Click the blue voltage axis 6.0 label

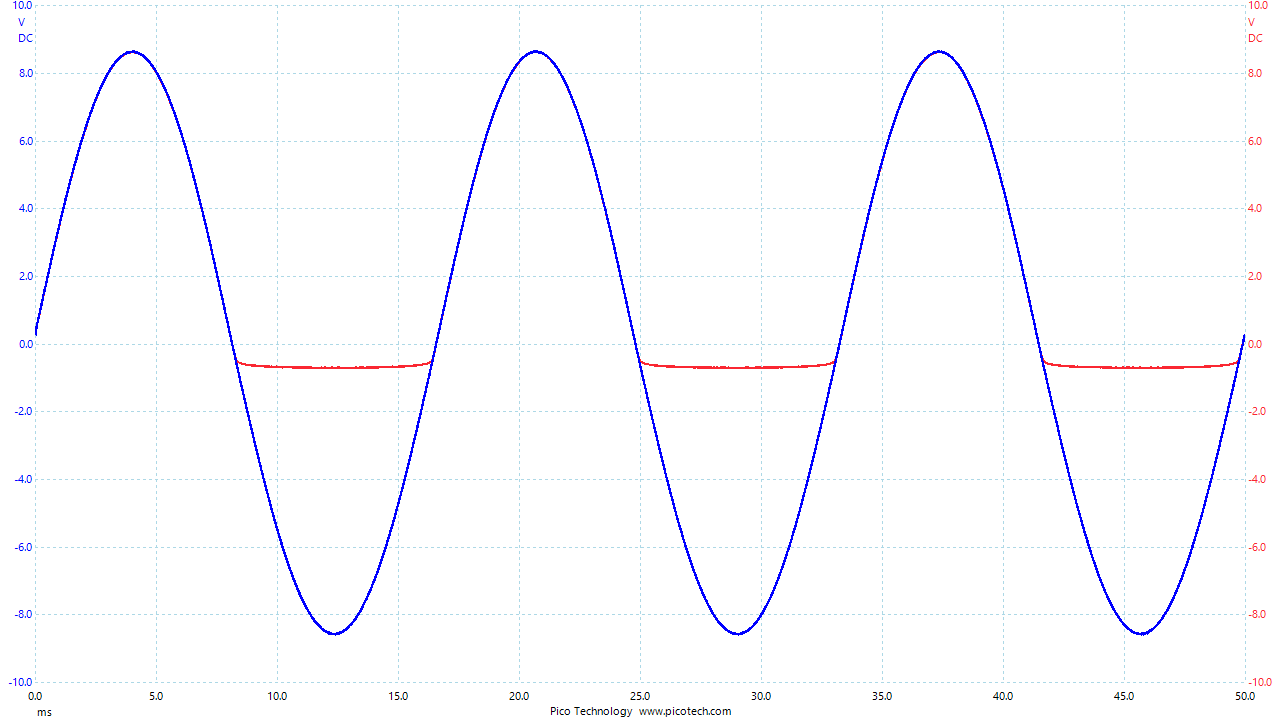tap(26, 141)
